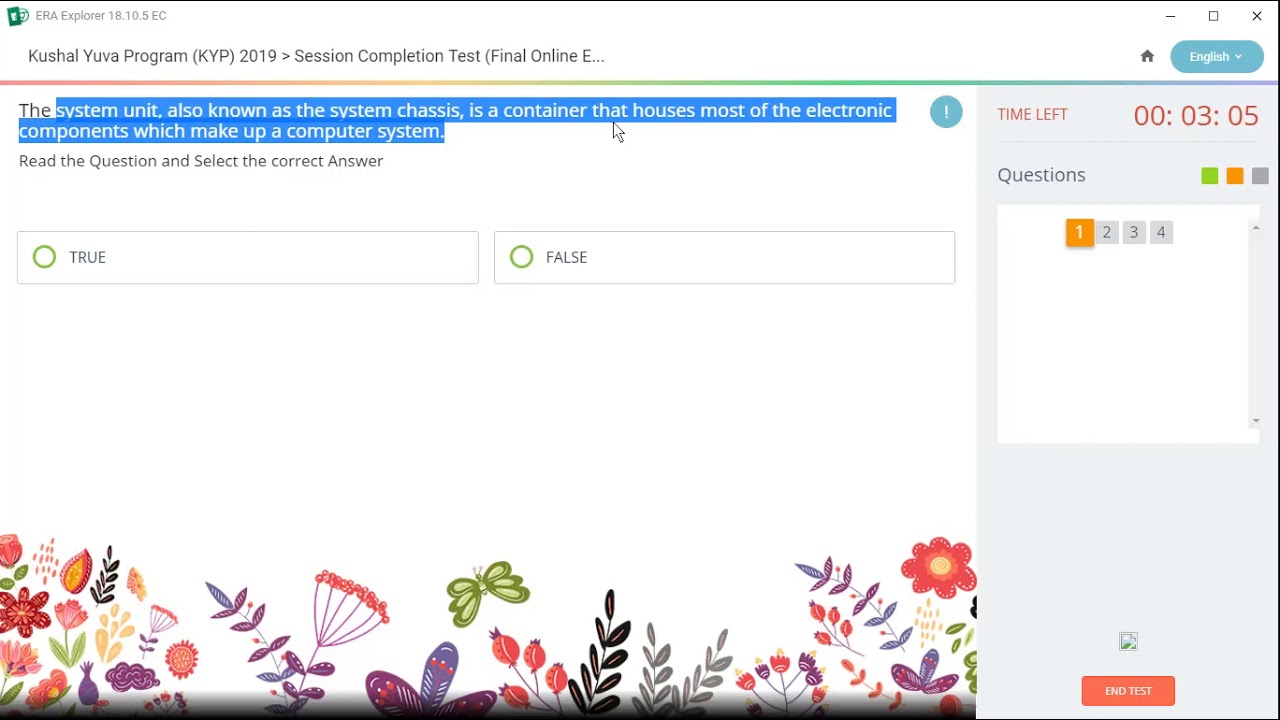Maximize the ERA Explorer window
The image size is (1280, 720).
point(1213,16)
